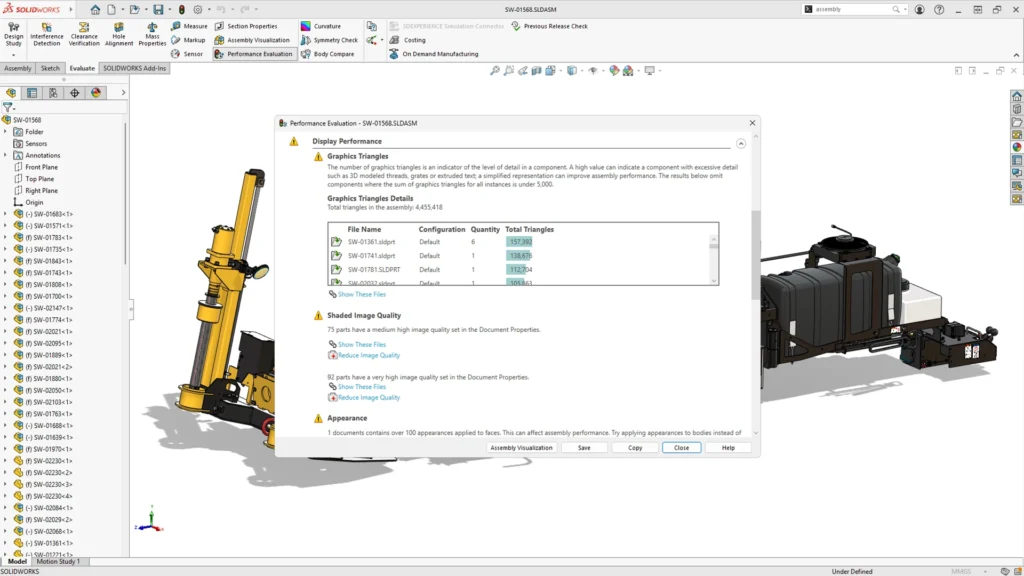Open Assembly Visualization in the ribbon

[252, 40]
